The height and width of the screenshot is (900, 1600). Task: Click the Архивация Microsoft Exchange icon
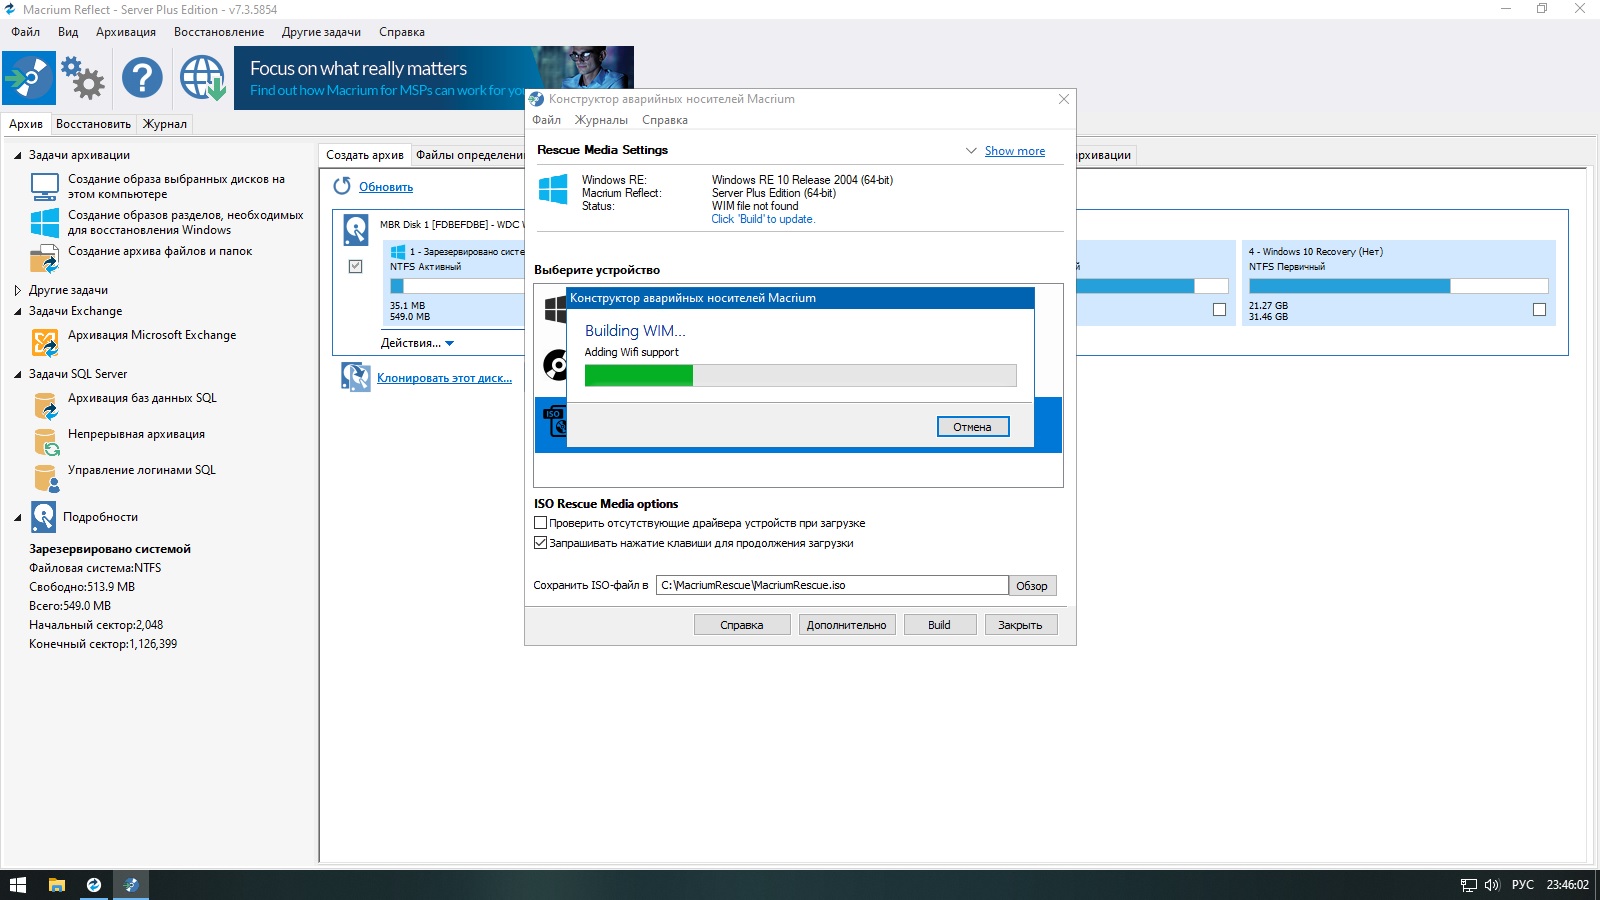coord(45,343)
